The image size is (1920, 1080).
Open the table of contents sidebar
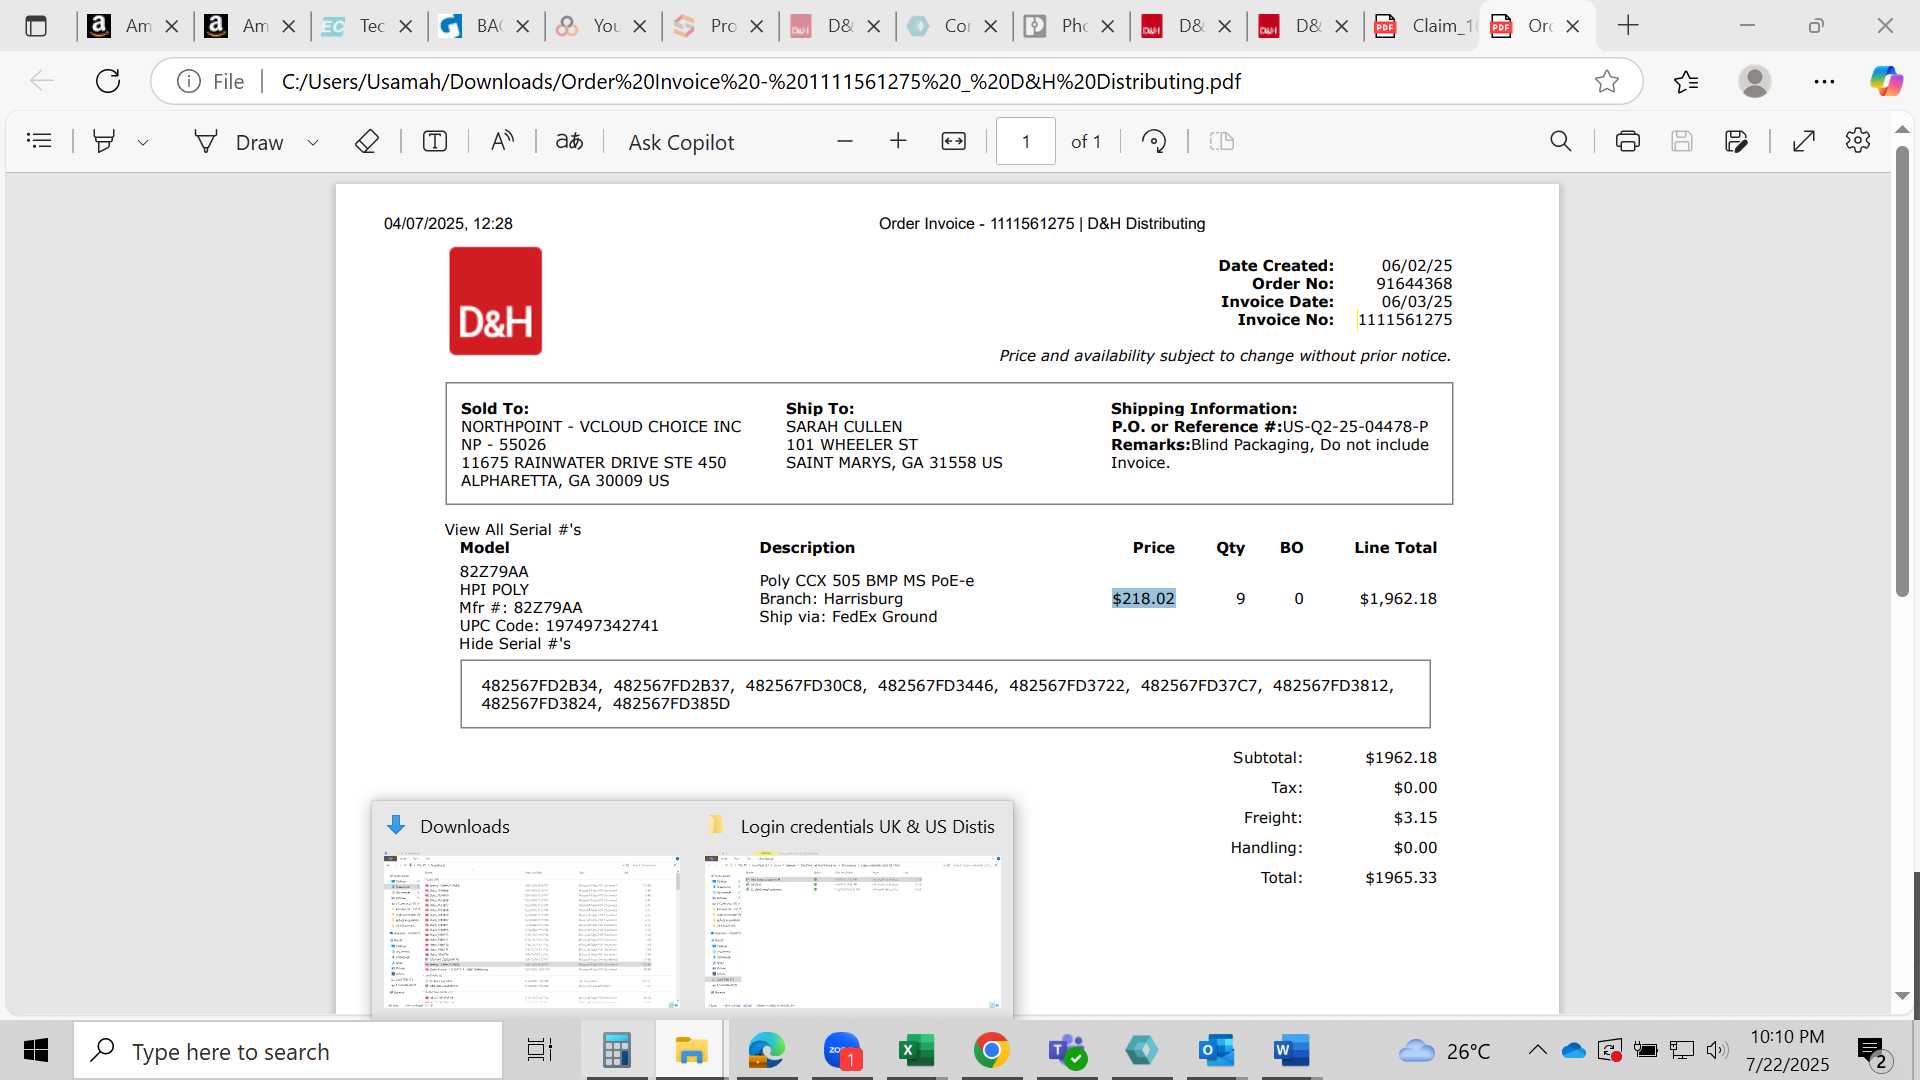(39, 141)
